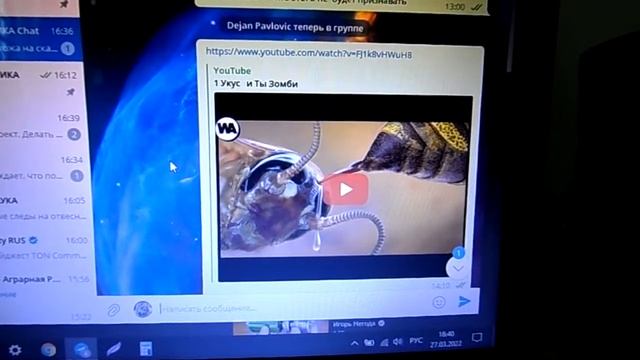Open the notification center icon
Viewport: 640px width, 360px height.
pyautogui.click(x=477, y=338)
